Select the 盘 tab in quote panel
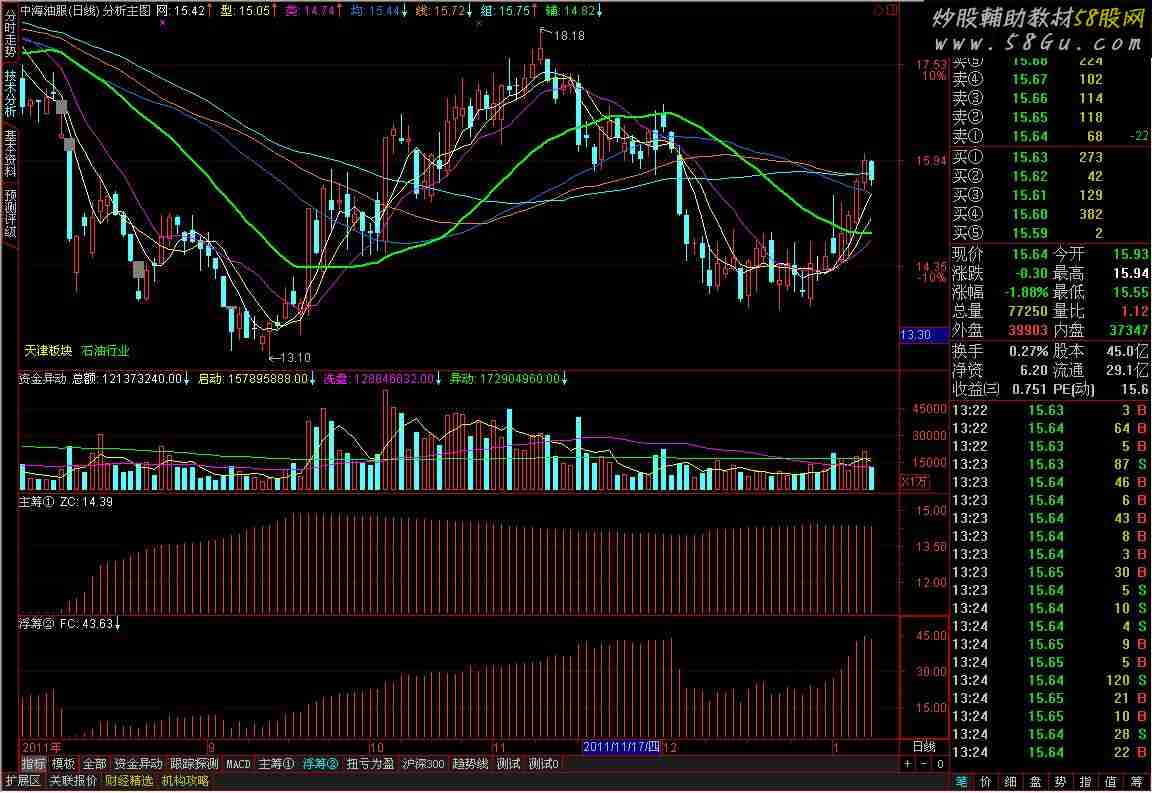Image resolution: width=1152 pixels, height=793 pixels. [x=1036, y=782]
